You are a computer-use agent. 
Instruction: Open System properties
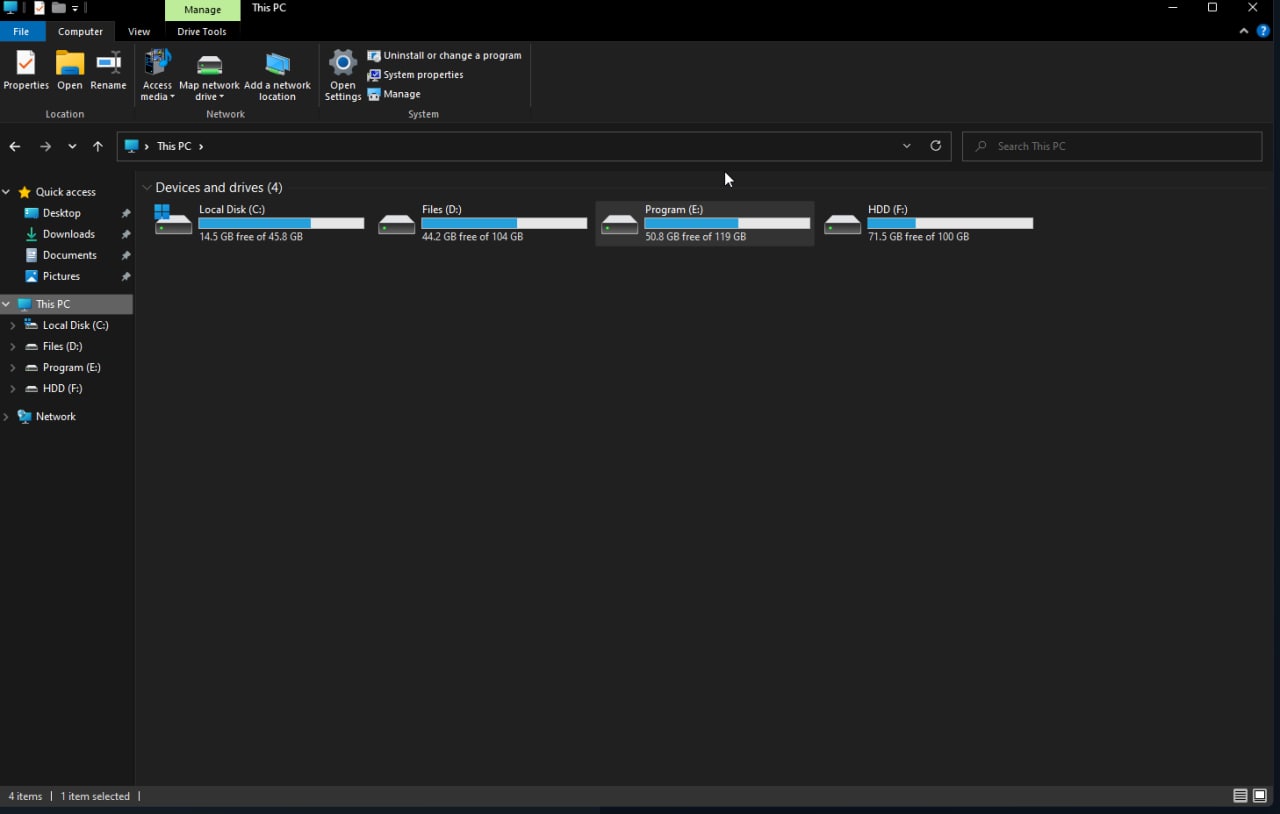(x=415, y=75)
